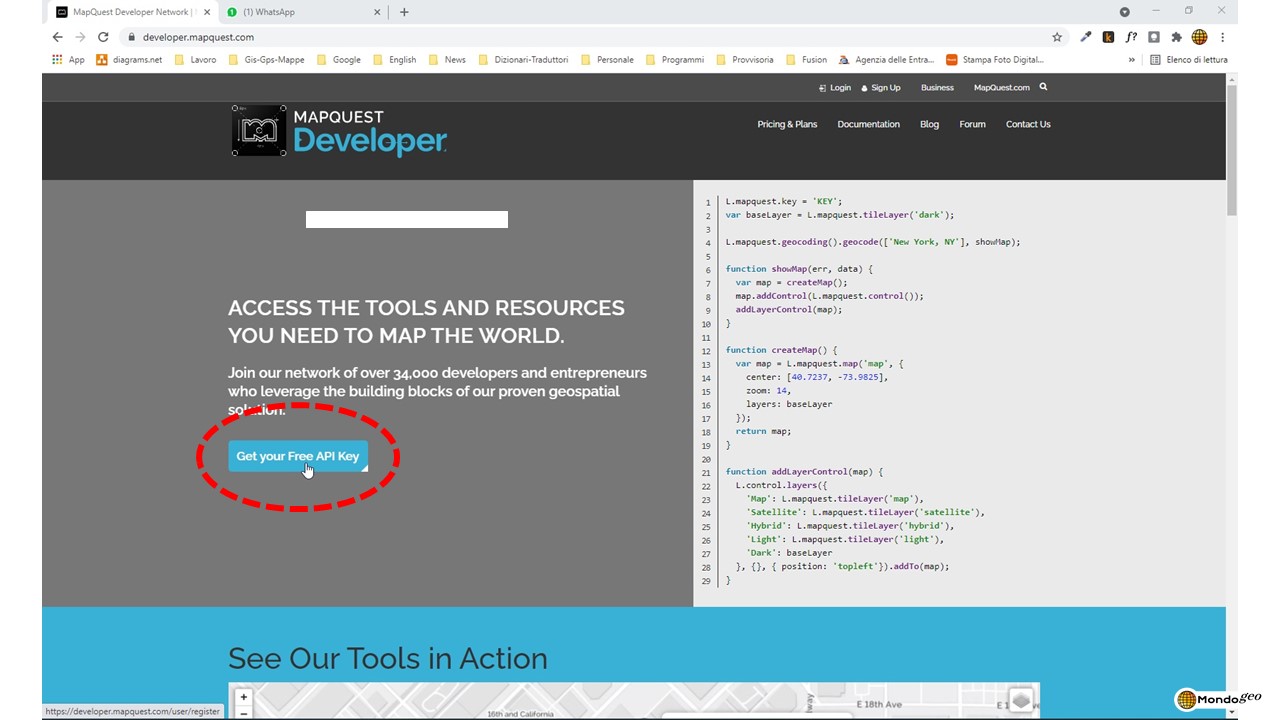Viewport: 1280px width, 720px height.
Task: Close the MapQuest Developer Network tab
Action: (207, 12)
